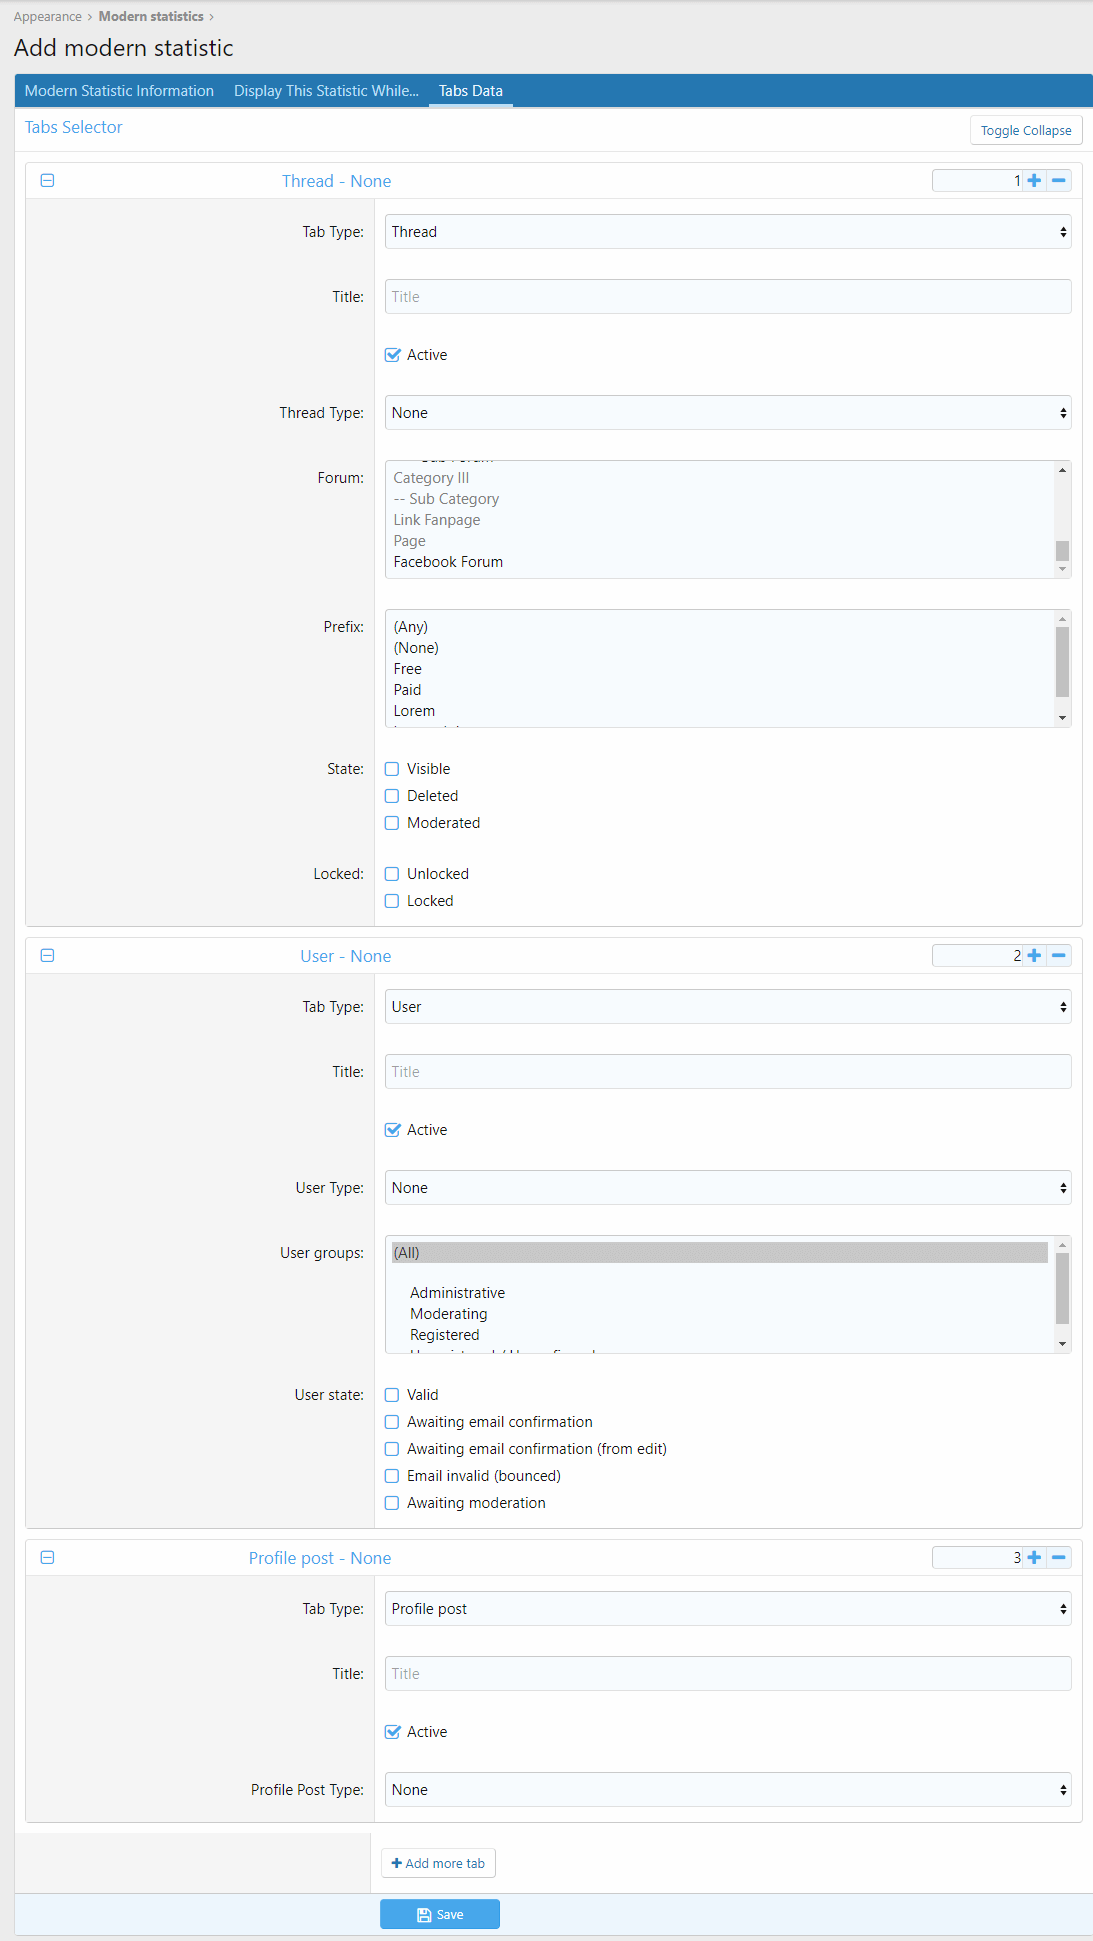Uncheck Active in the Thread tab
The width and height of the screenshot is (1093, 1941).
tap(393, 355)
